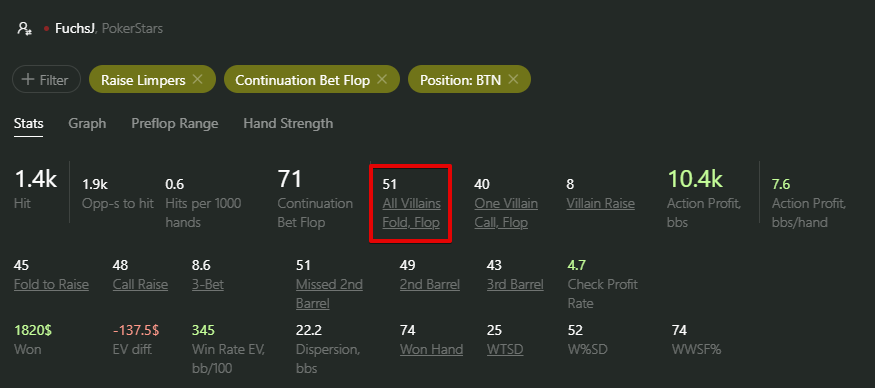Remove the Continuation Bet Flop filter chip
This screenshot has height=388, width=875.
[382, 79]
